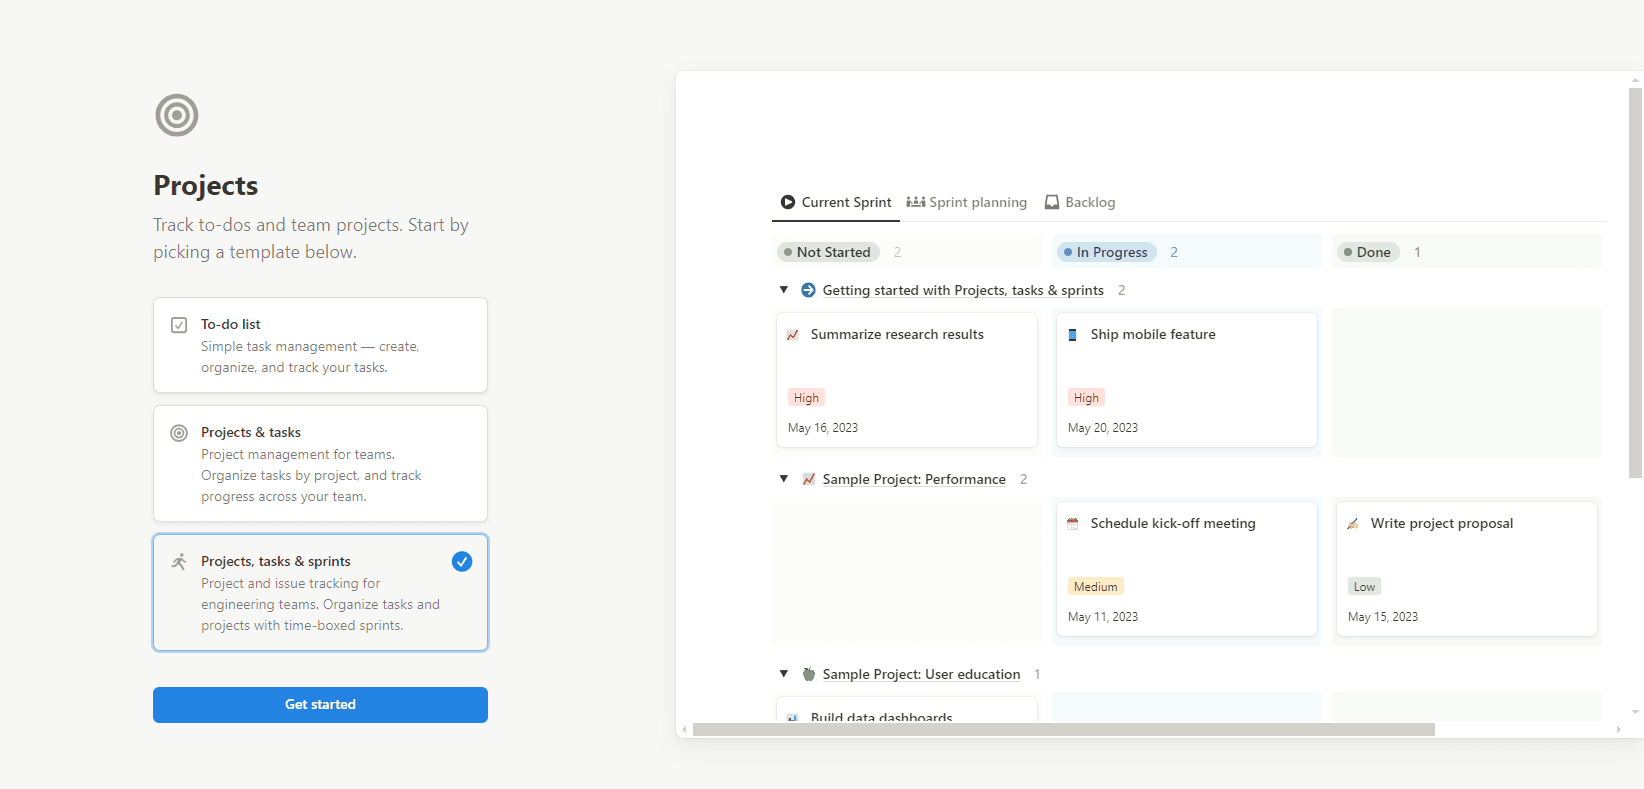Click the Get started button
The height and width of the screenshot is (789, 1644).
pos(320,705)
